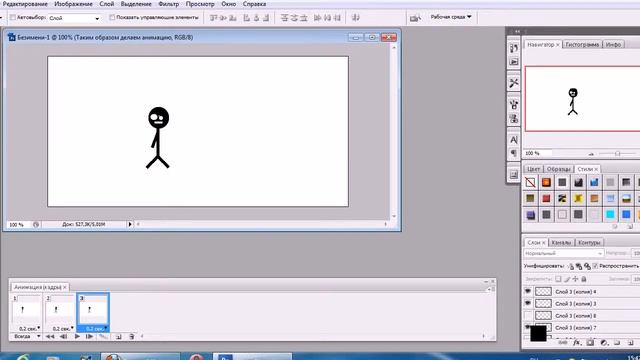The height and width of the screenshot is (360, 640).
Task: Click the layer styles fx icon
Action: pyautogui.click(x=576, y=343)
